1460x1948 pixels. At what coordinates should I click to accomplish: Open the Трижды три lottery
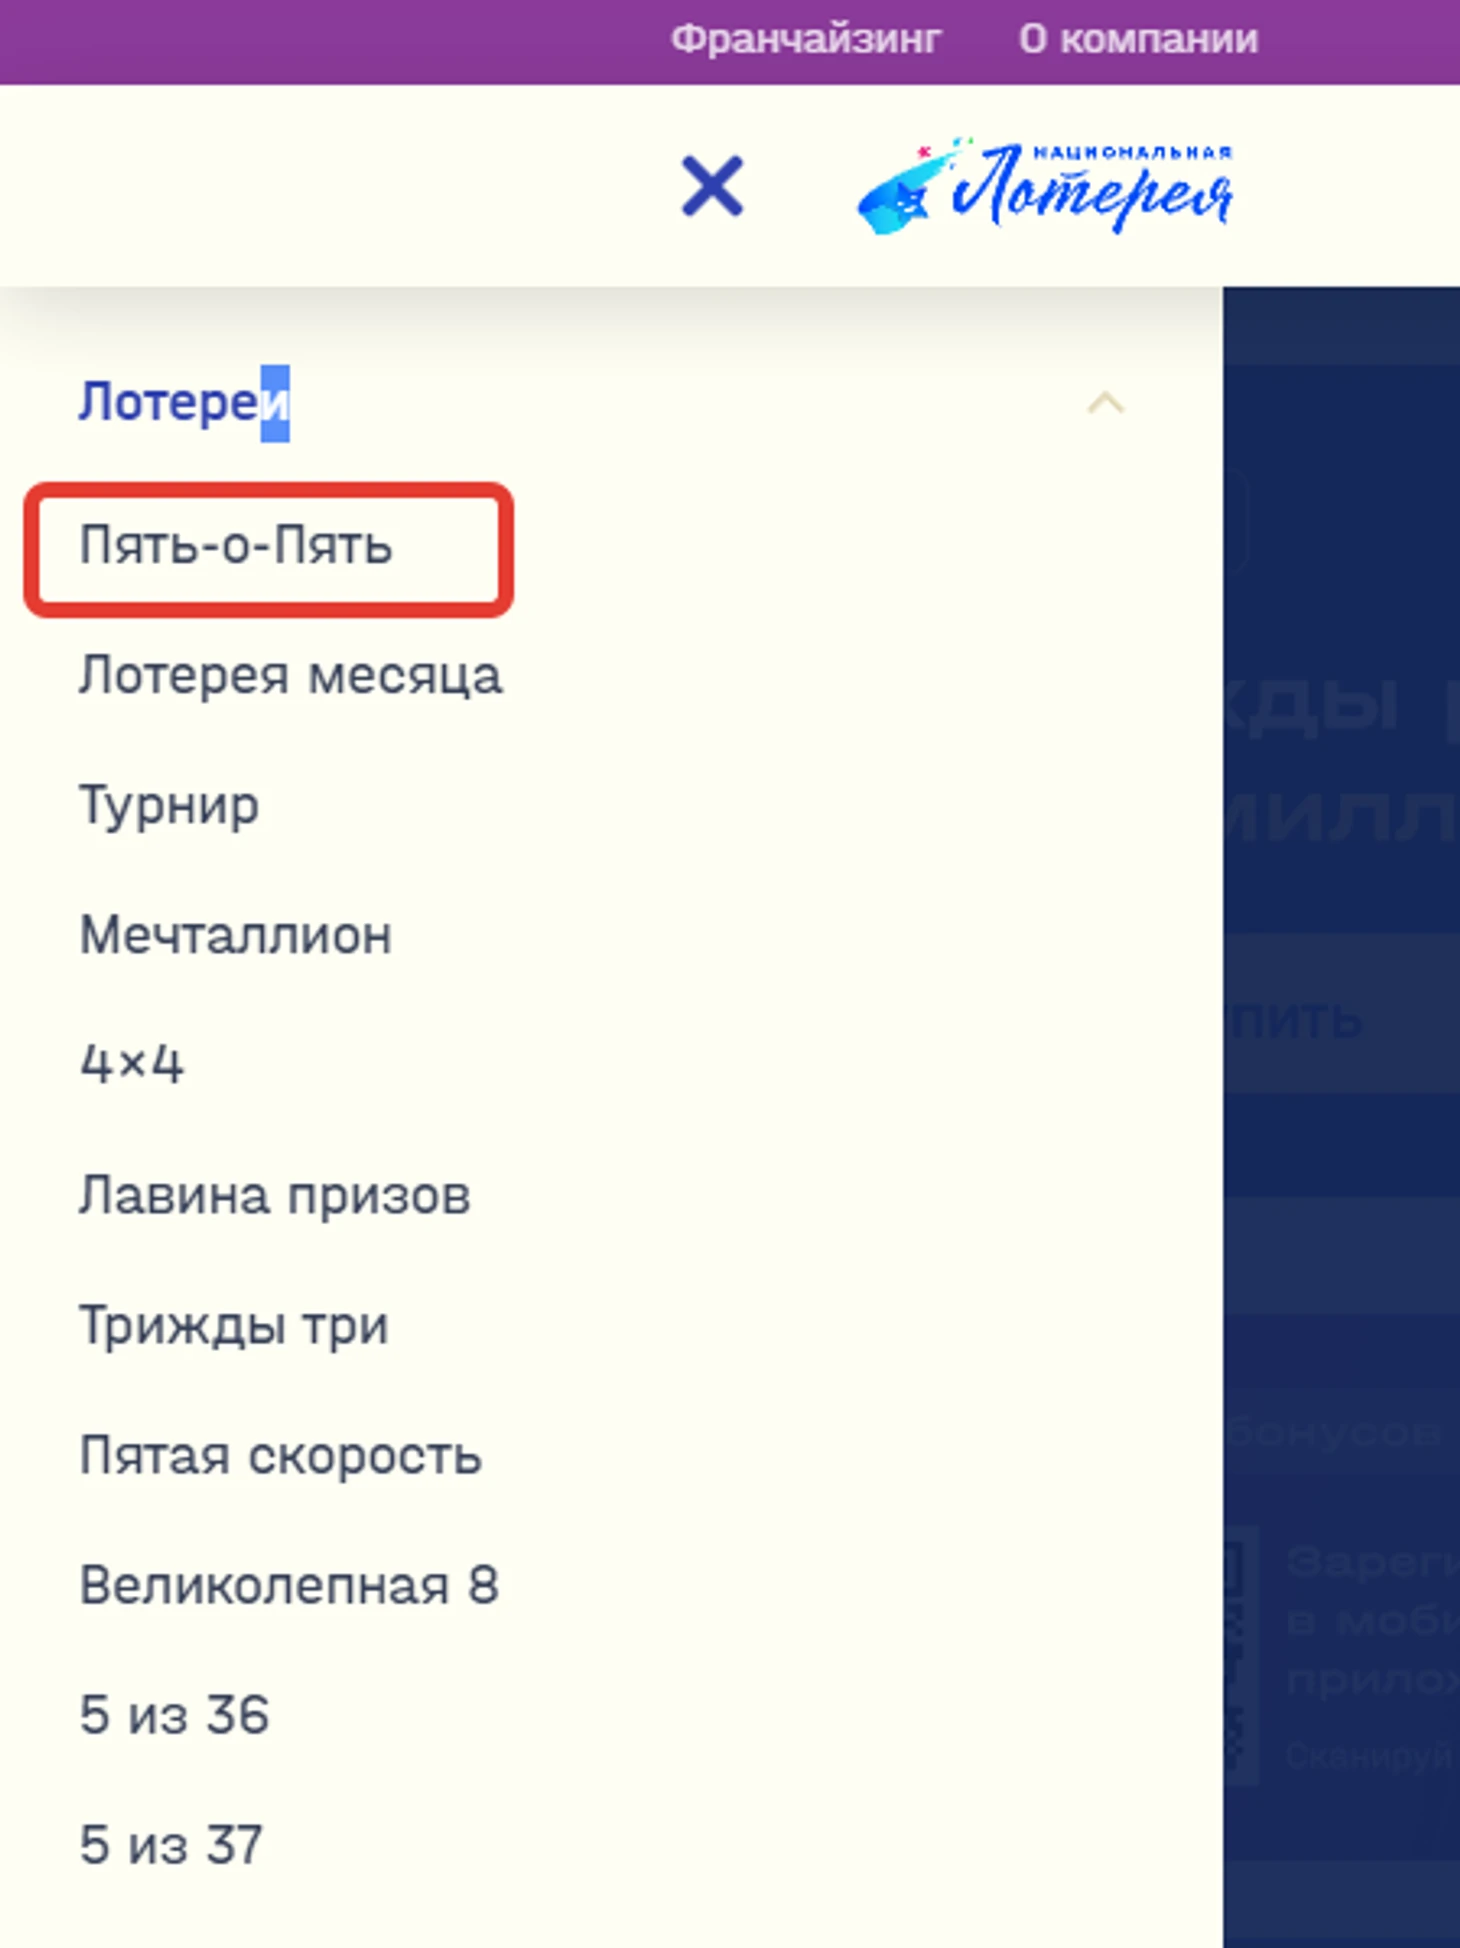[234, 1326]
